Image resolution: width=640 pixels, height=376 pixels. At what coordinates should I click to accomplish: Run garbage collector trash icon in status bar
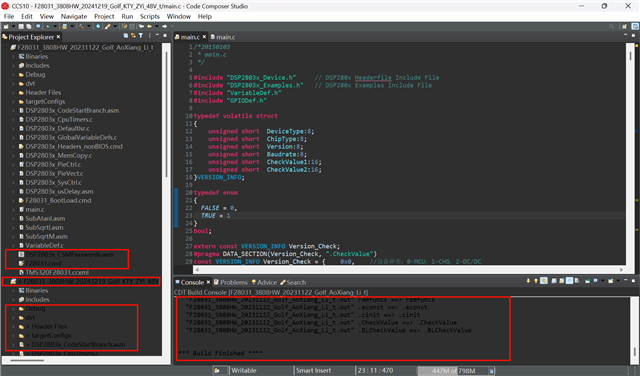point(491,371)
